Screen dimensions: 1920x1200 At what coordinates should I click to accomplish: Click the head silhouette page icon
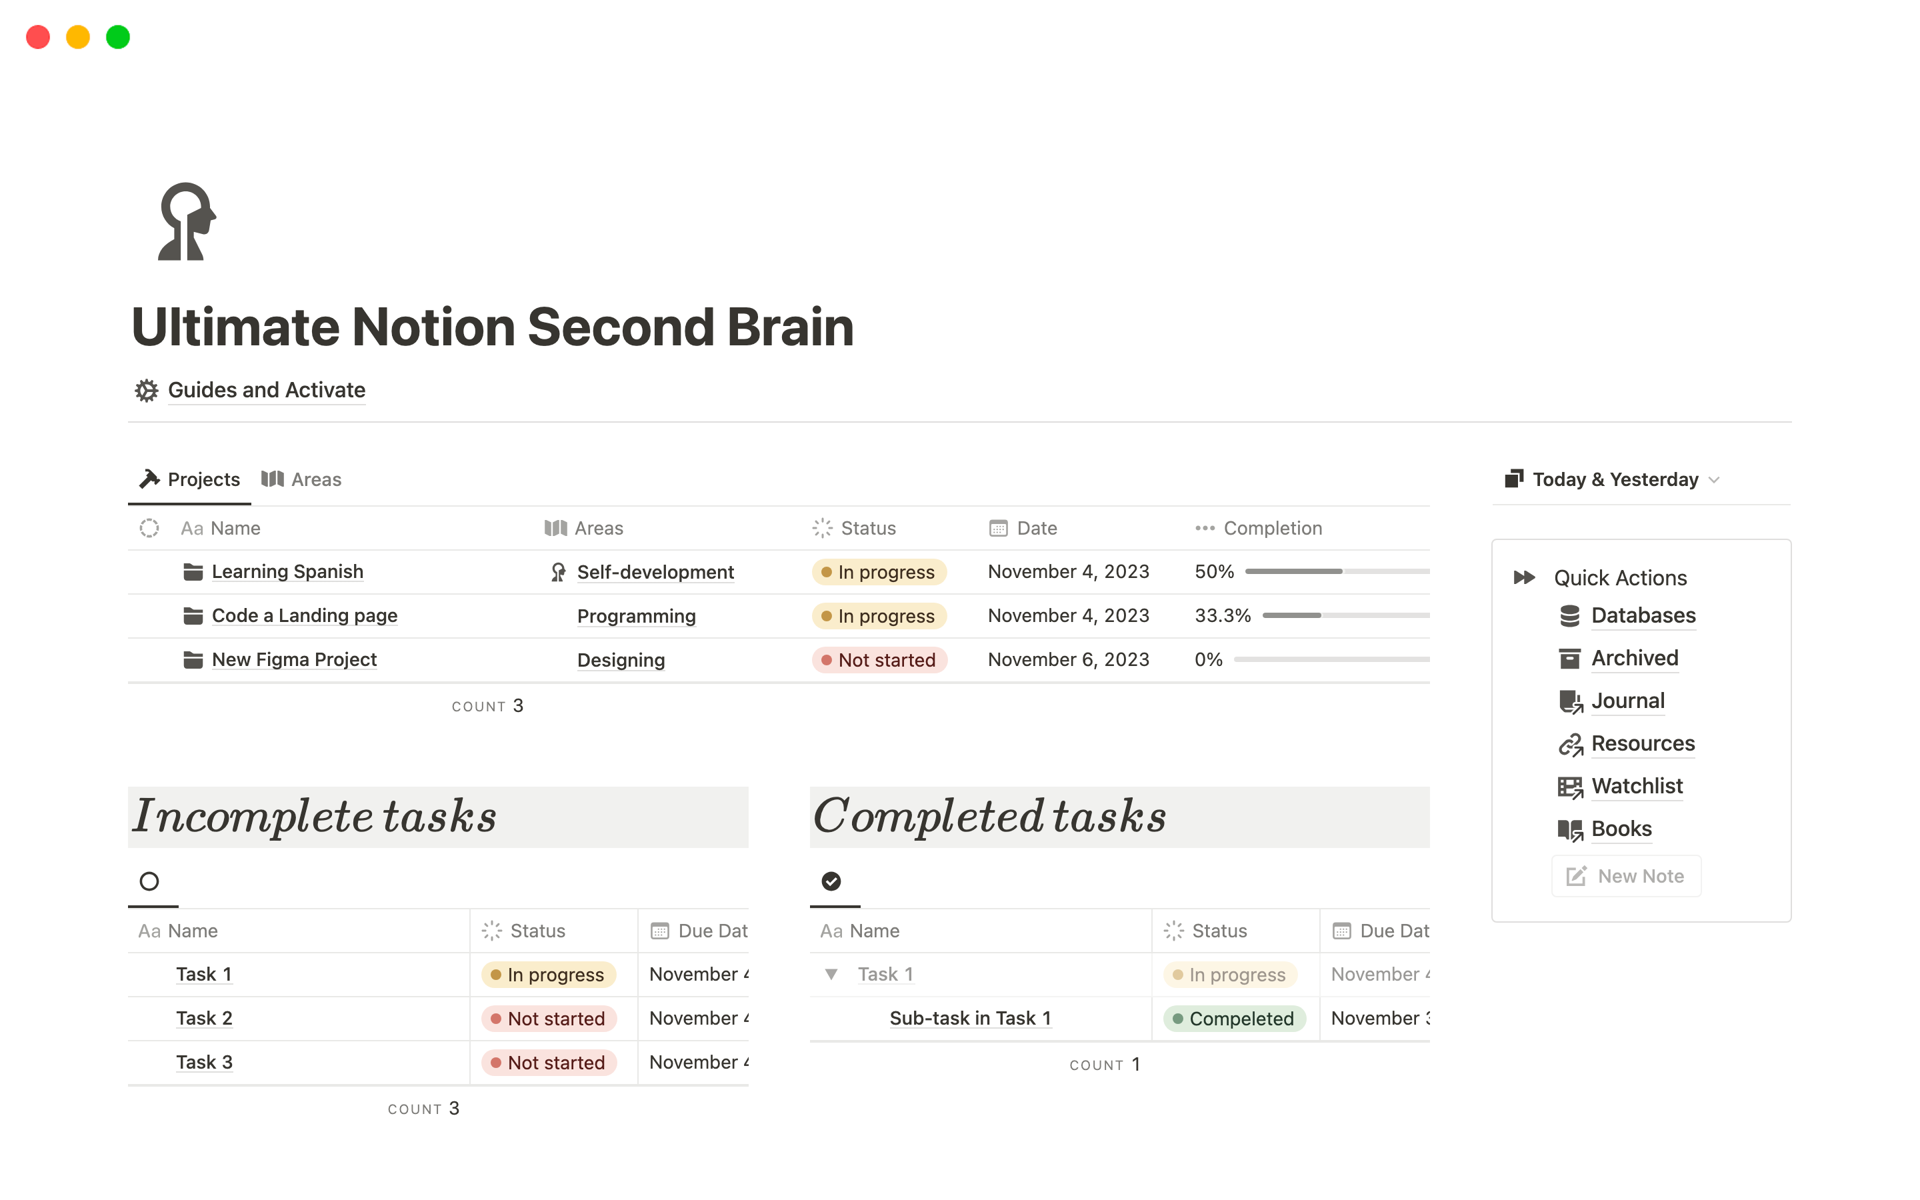coord(187,221)
